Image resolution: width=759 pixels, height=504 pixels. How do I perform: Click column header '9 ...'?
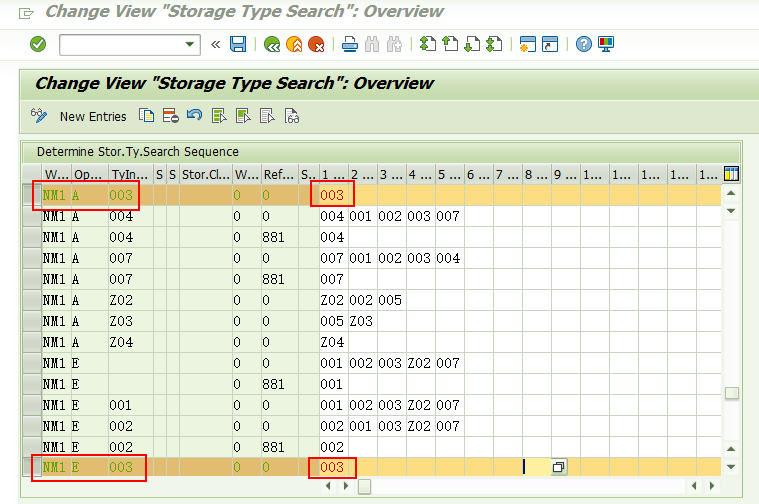point(565,175)
